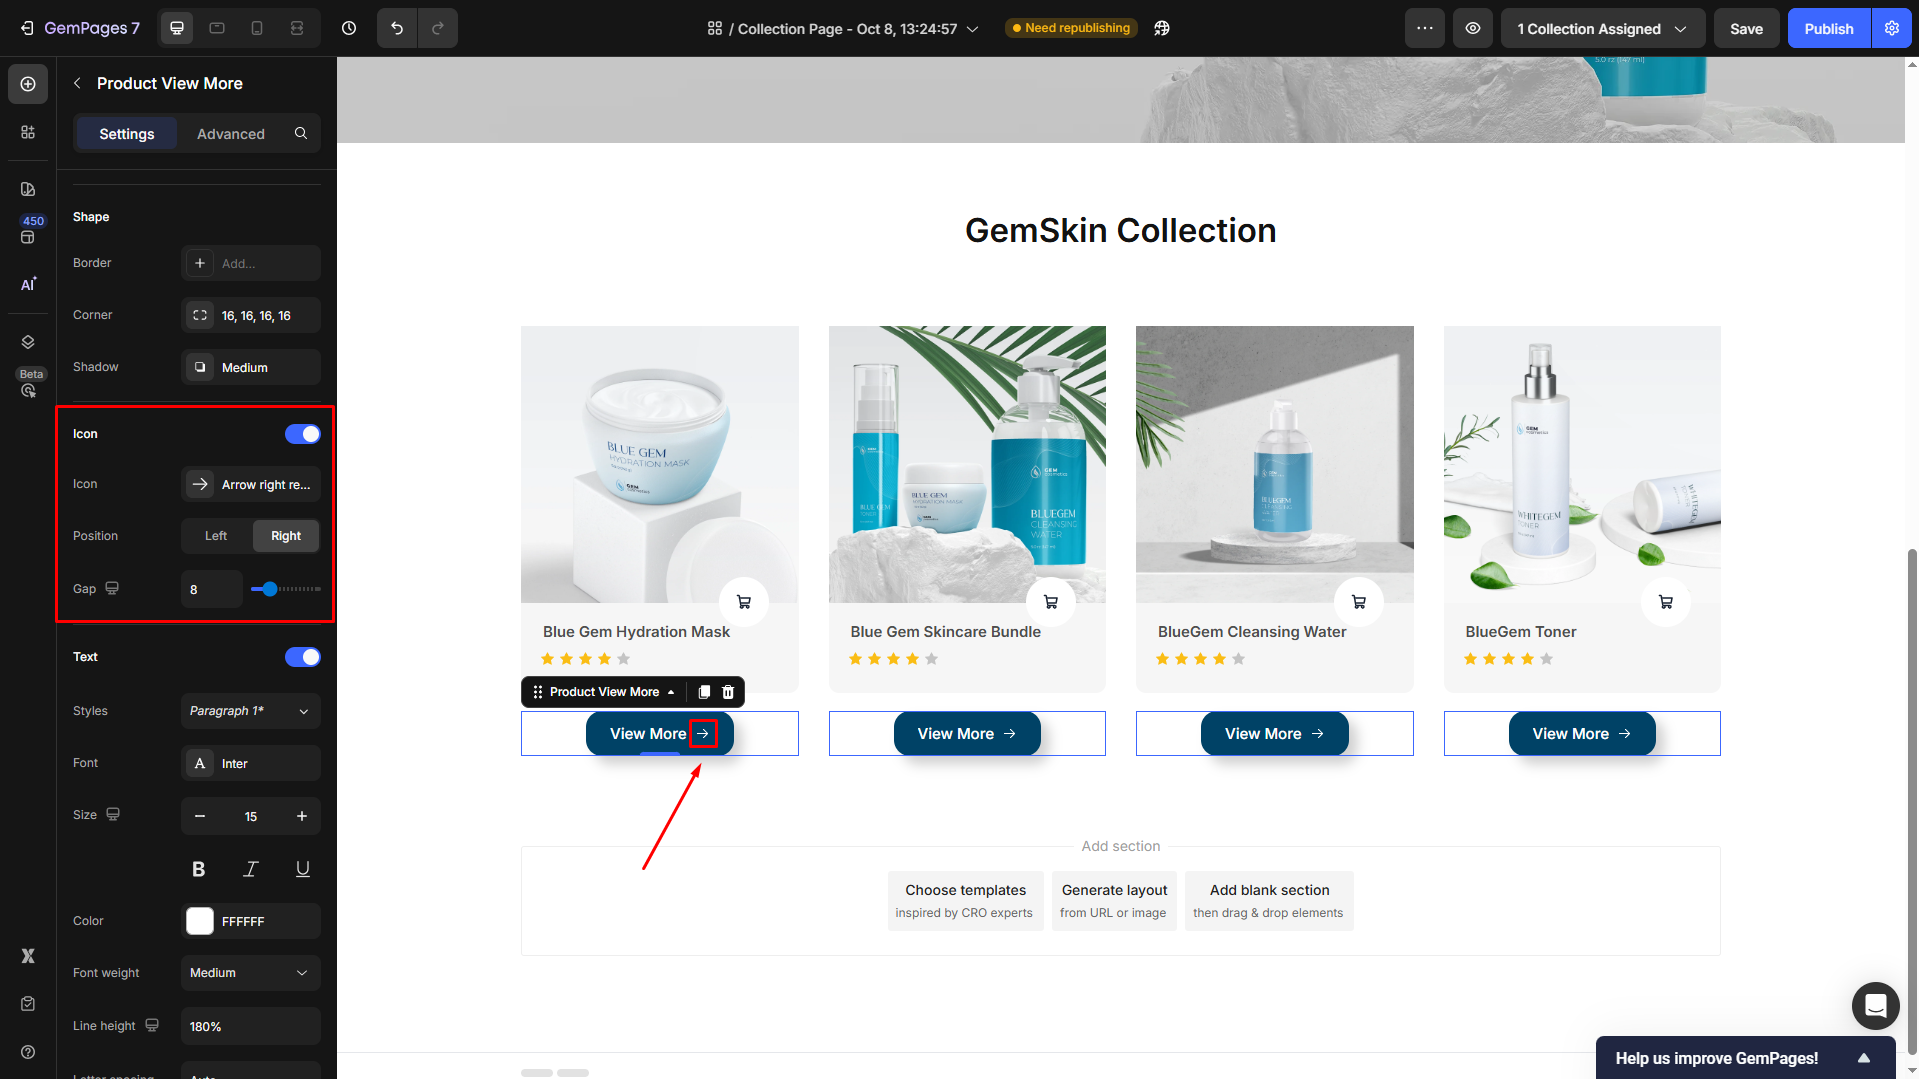Open the live chat support bubble
This screenshot has height=1079, width=1919.
click(1876, 1006)
